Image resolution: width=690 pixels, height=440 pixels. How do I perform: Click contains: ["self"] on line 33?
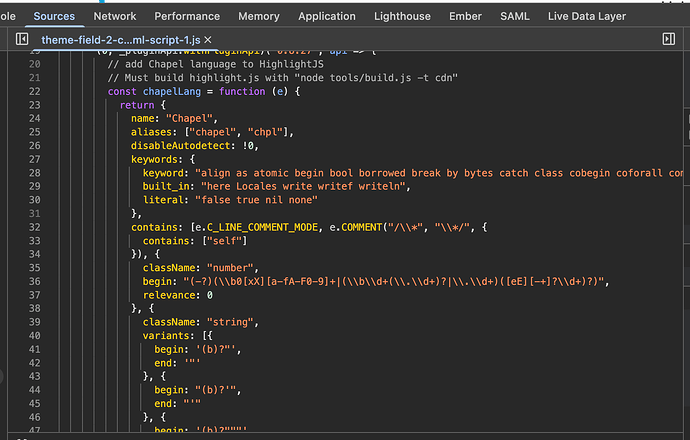(195, 241)
